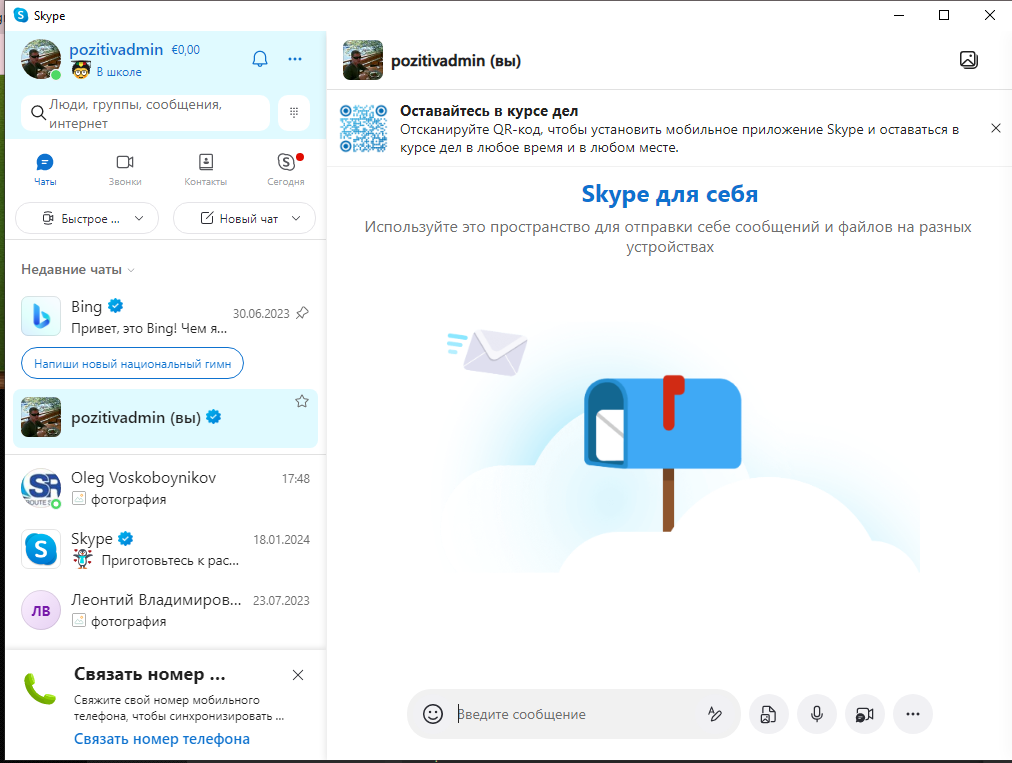The image size is (1012, 763).
Task: Switch to the Контакты tab
Action: click(x=205, y=170)
